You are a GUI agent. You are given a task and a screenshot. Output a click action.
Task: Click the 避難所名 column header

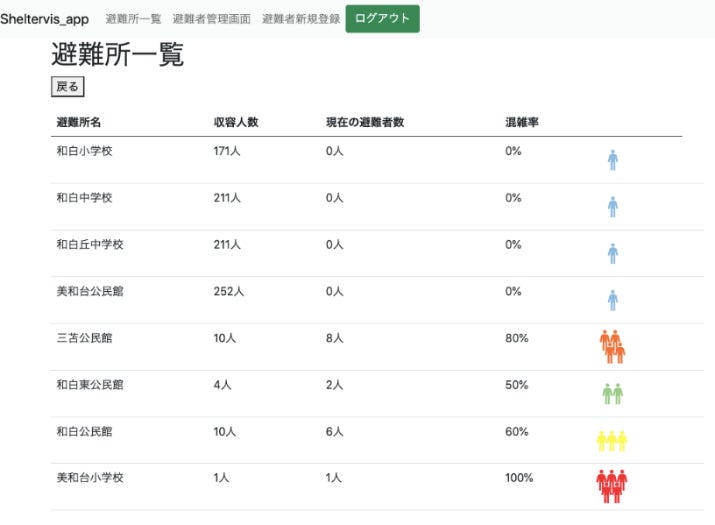pyautogui.click(x=79, y=122)
